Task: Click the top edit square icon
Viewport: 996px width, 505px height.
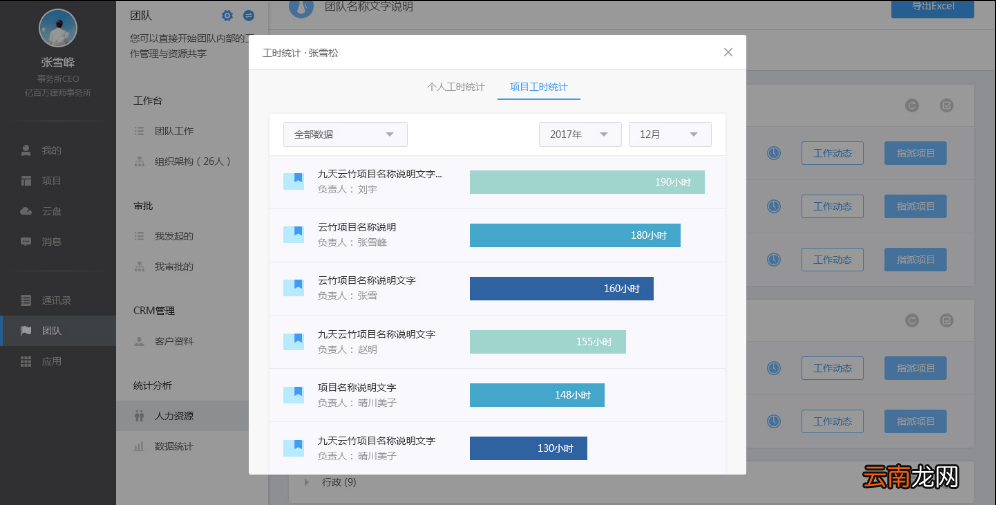Action: pyautogui.click(x=946, y=105)
